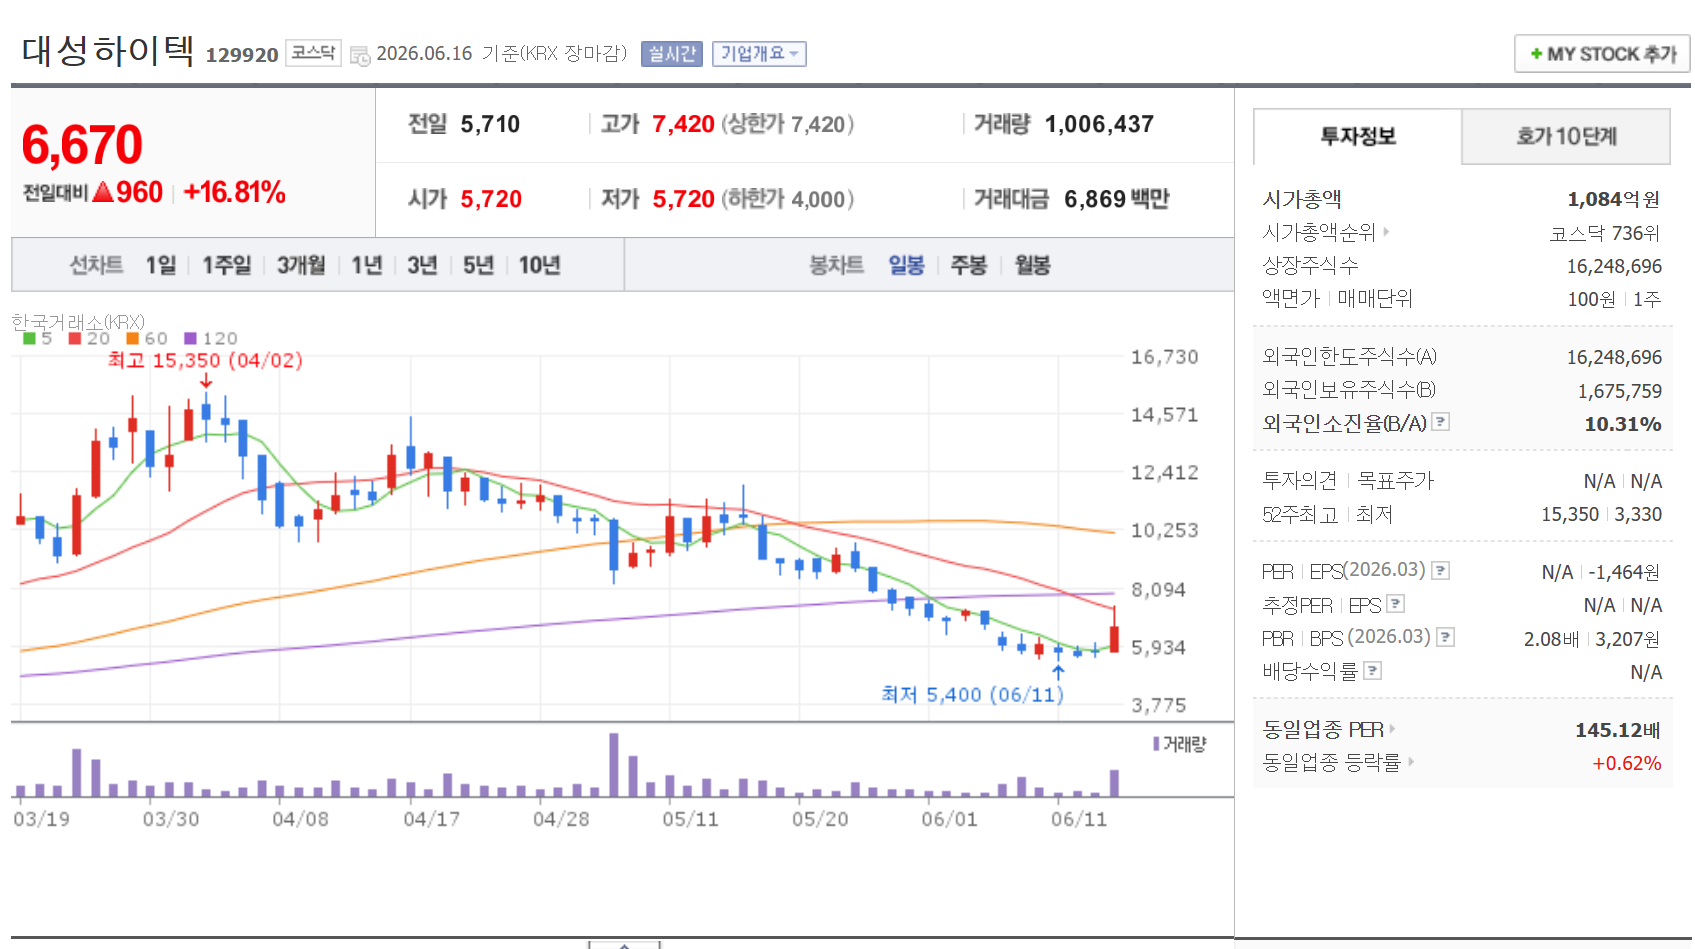Click the current price 6,670
The height and width of the screenshot is (949, 1695).
click(82, 145)
